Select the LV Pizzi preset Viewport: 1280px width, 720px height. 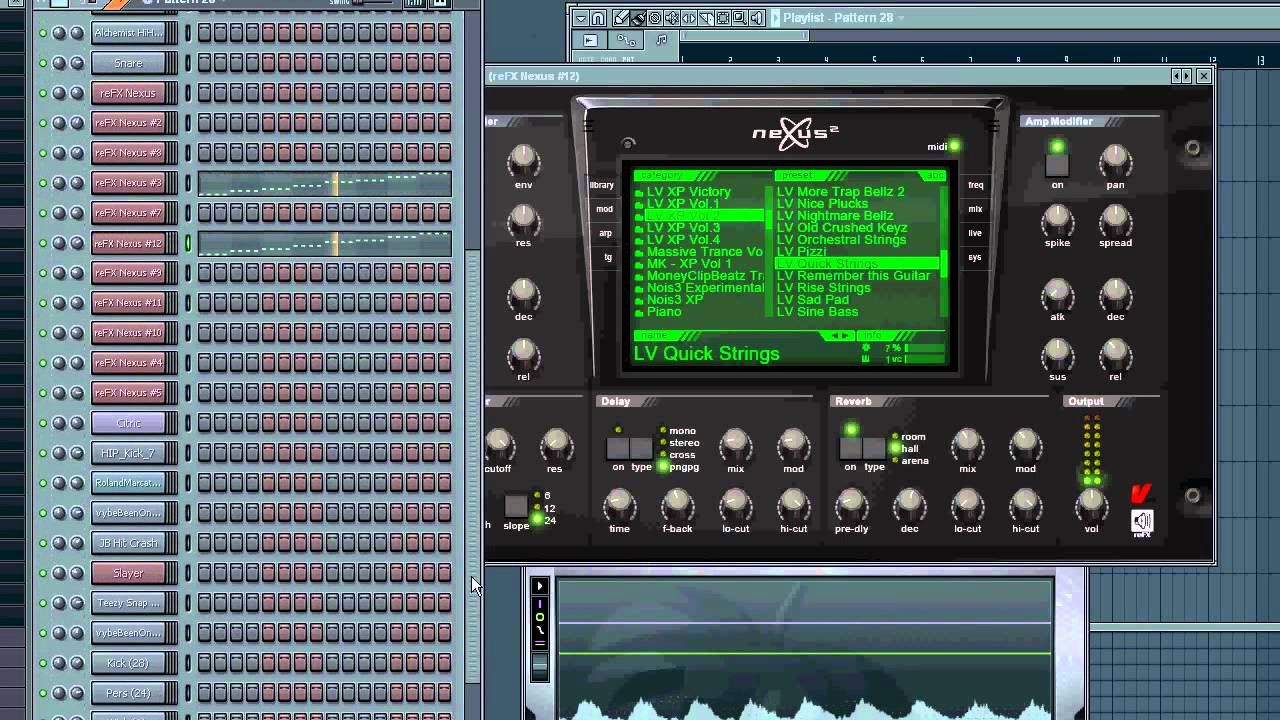point(802,252)
